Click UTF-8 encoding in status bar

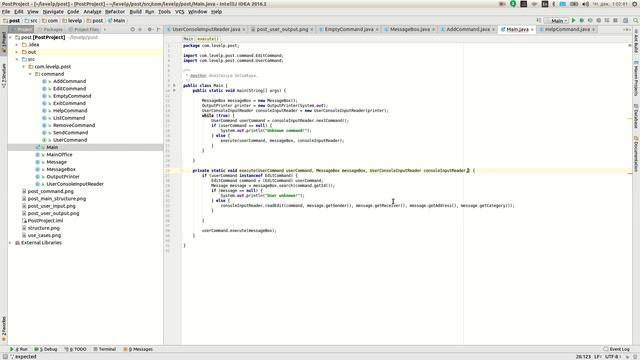613,357
